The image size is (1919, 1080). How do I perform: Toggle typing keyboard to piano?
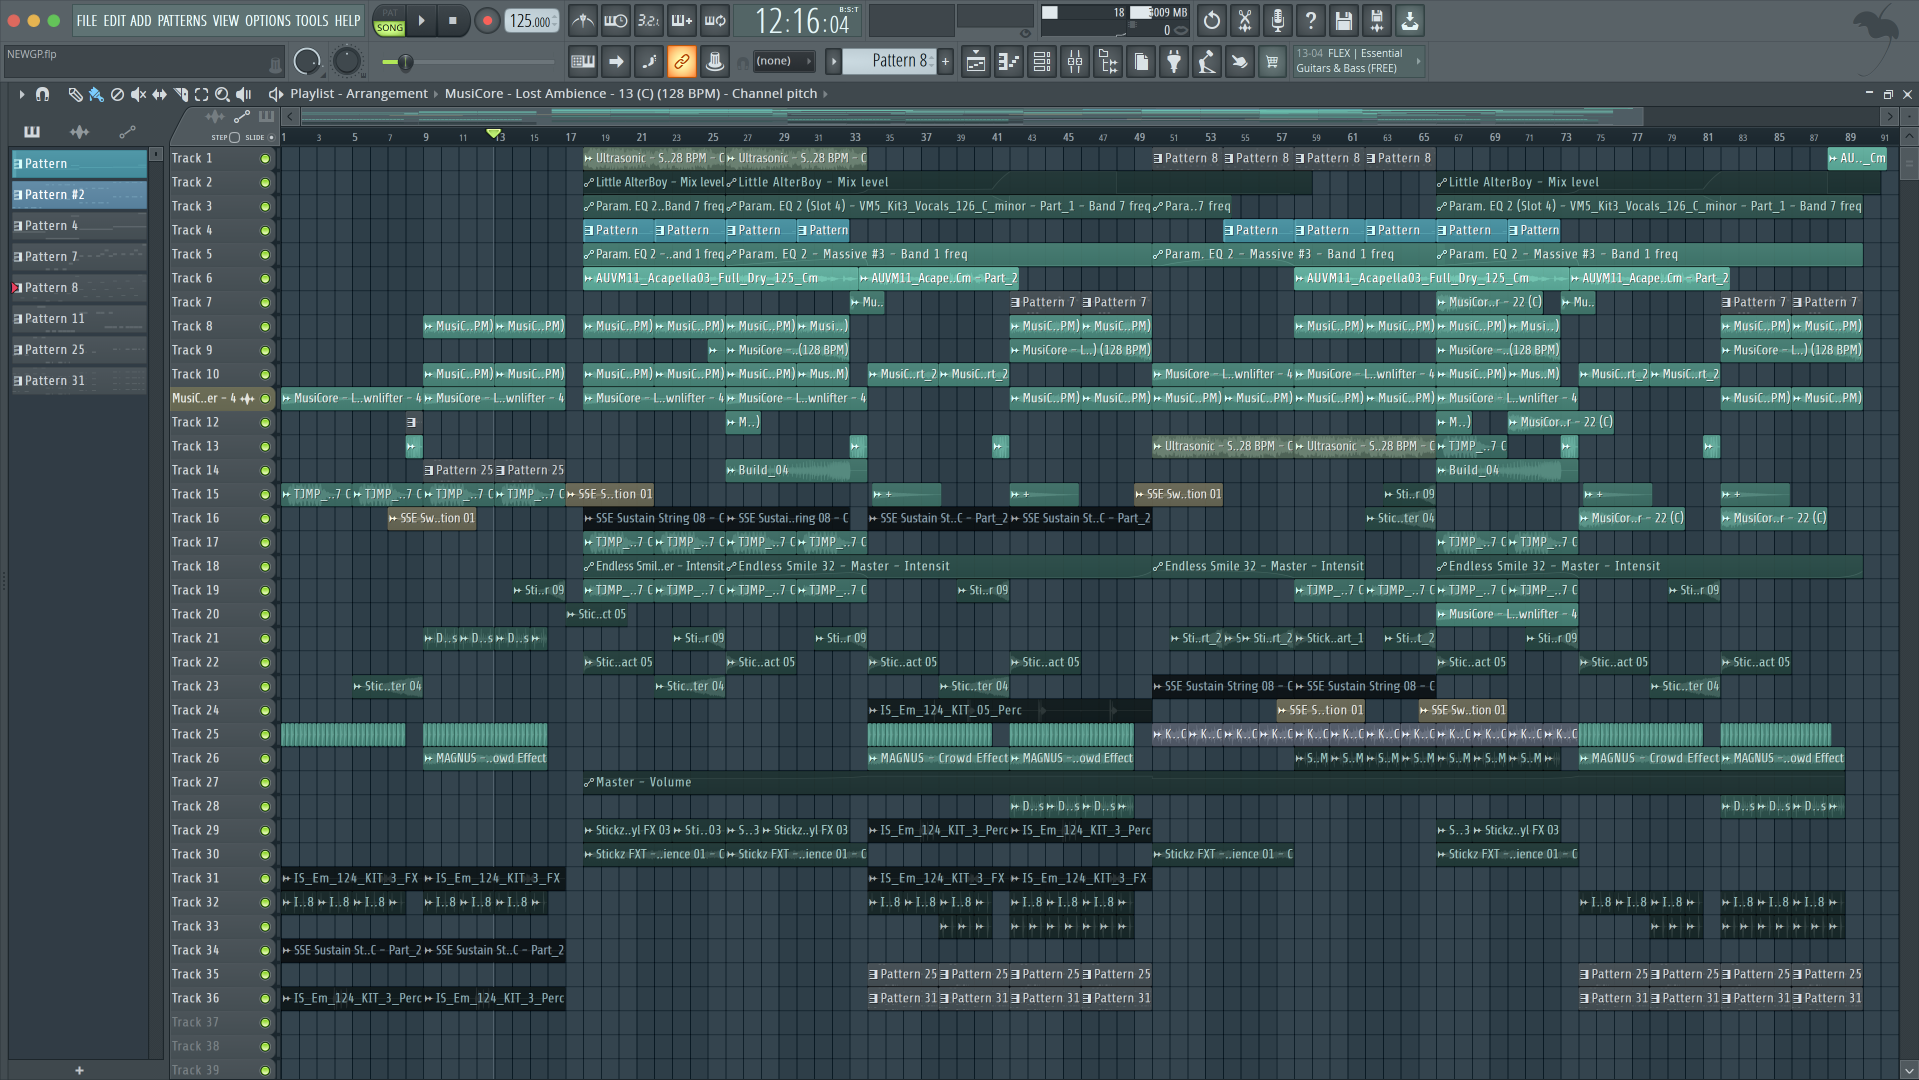click(x=583, y=62)
